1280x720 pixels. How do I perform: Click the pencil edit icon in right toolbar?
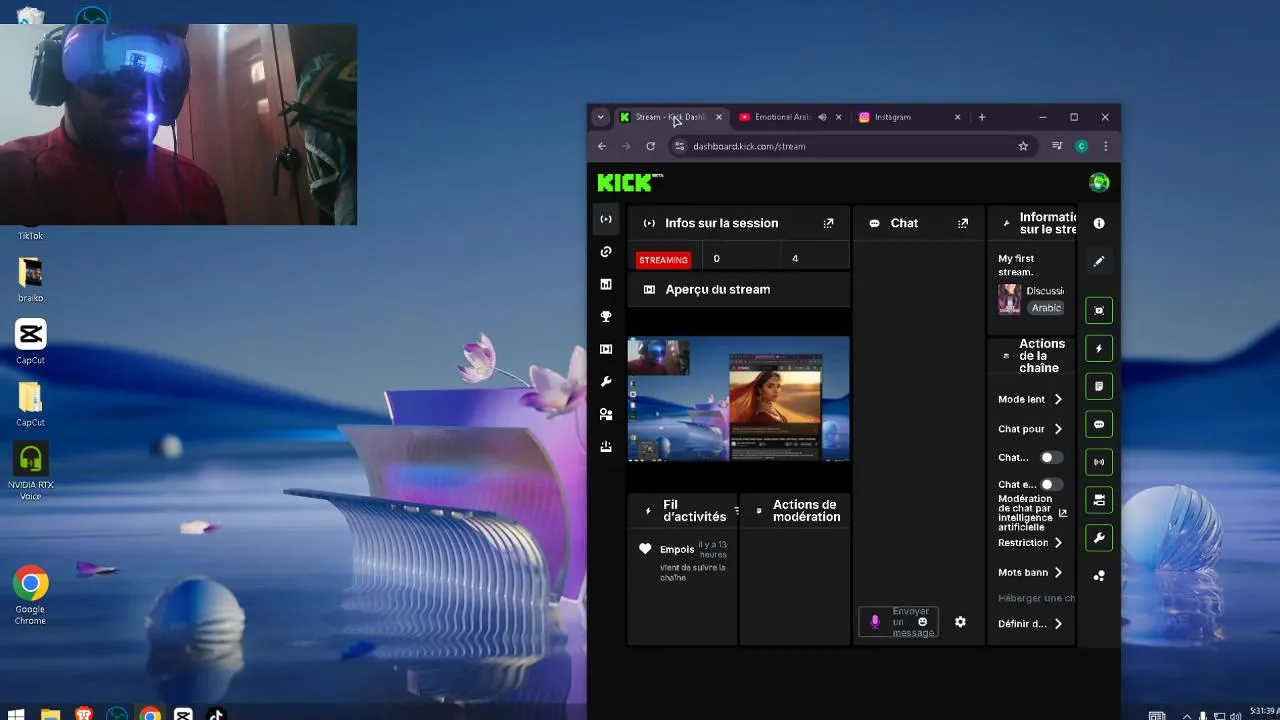click(x=1099, y=261)
